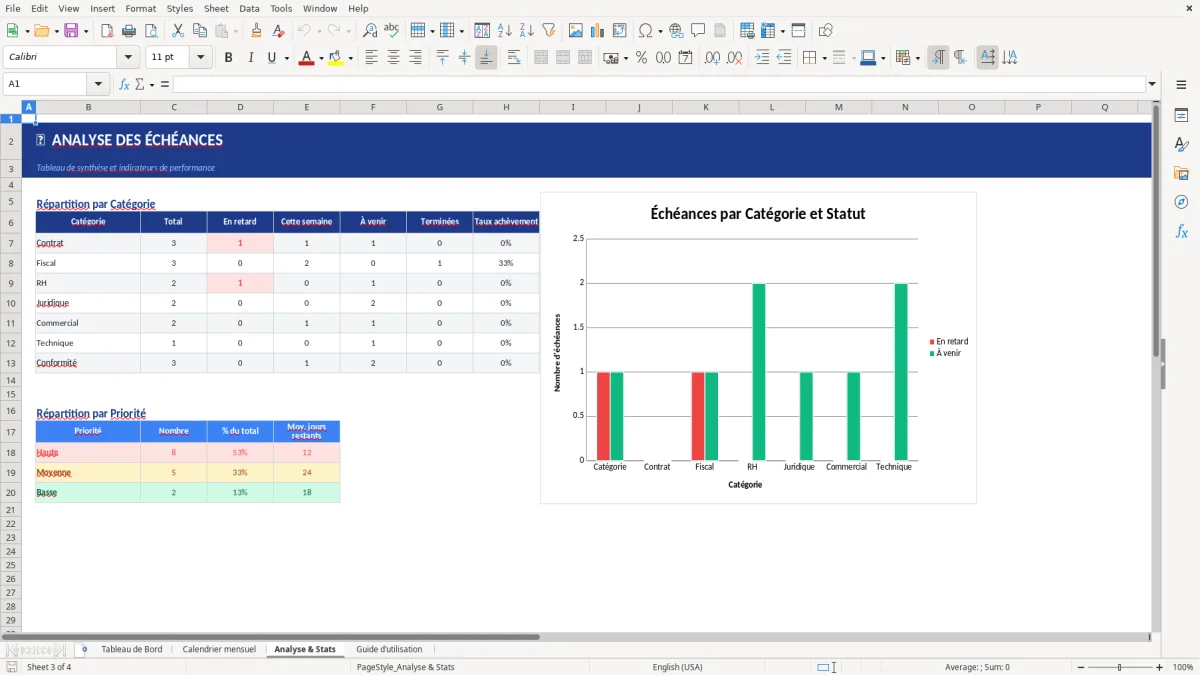This screenshot has width=1200, height=675.
Task: Open the Guide d'utilisation sheet
Action: point(390,648)
